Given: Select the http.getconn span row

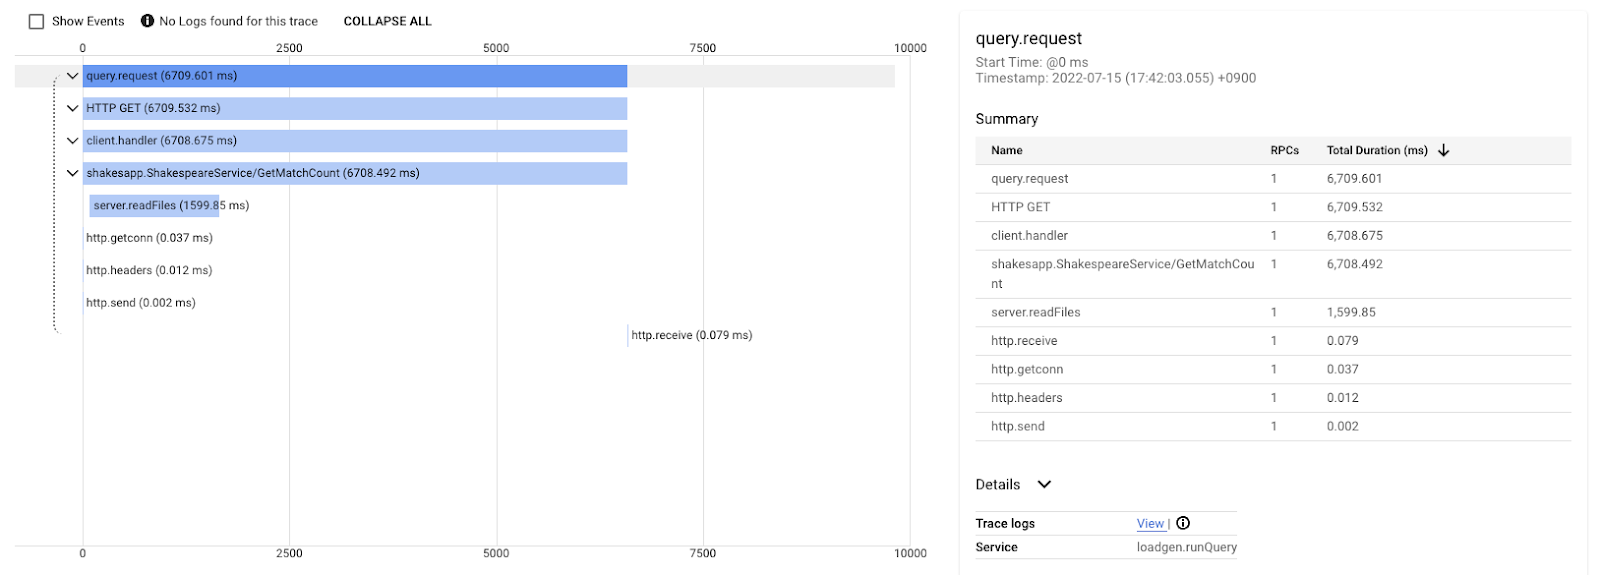Looking at the screenshot, I should coord(149,238).
